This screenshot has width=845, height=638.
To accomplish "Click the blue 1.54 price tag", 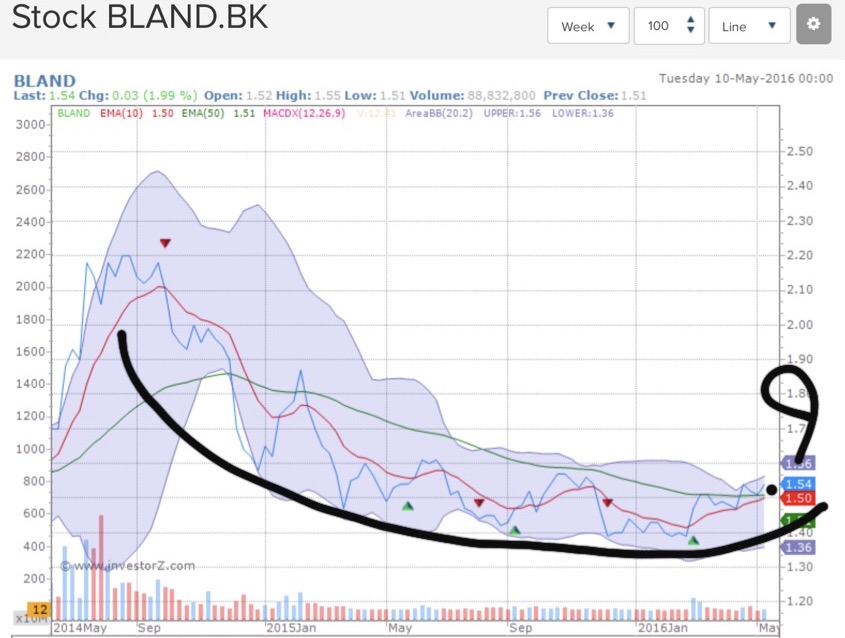I will point(798,484).
